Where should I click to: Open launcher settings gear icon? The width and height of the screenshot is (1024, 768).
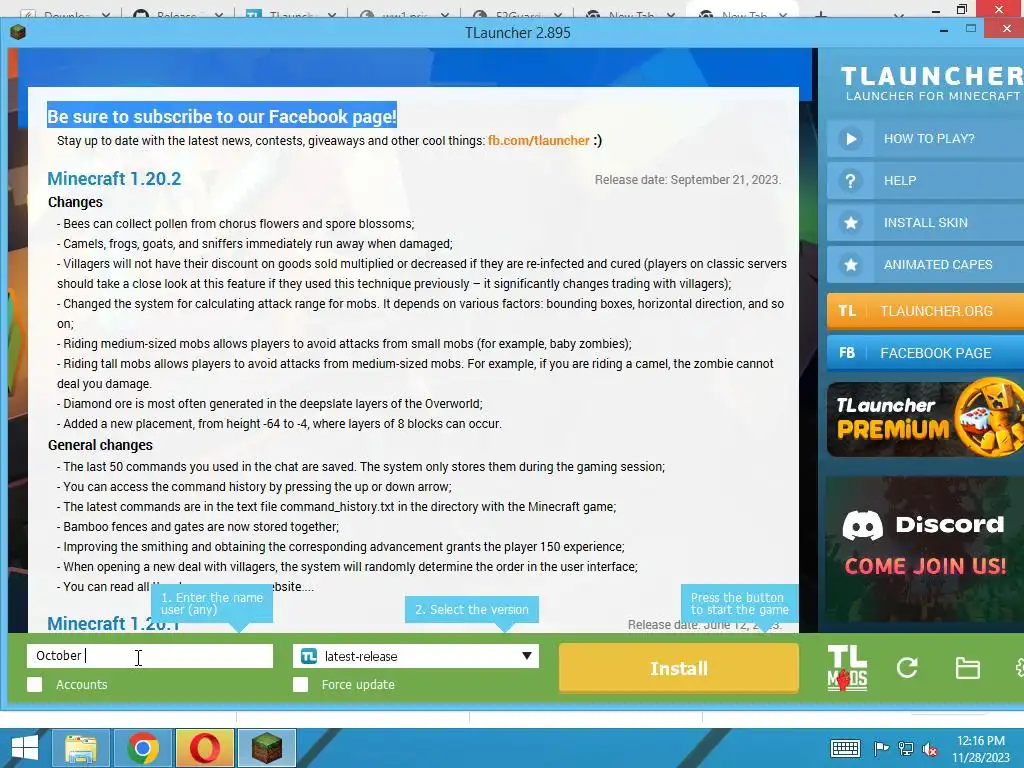pyautogui.click(x=1019, y=667)
